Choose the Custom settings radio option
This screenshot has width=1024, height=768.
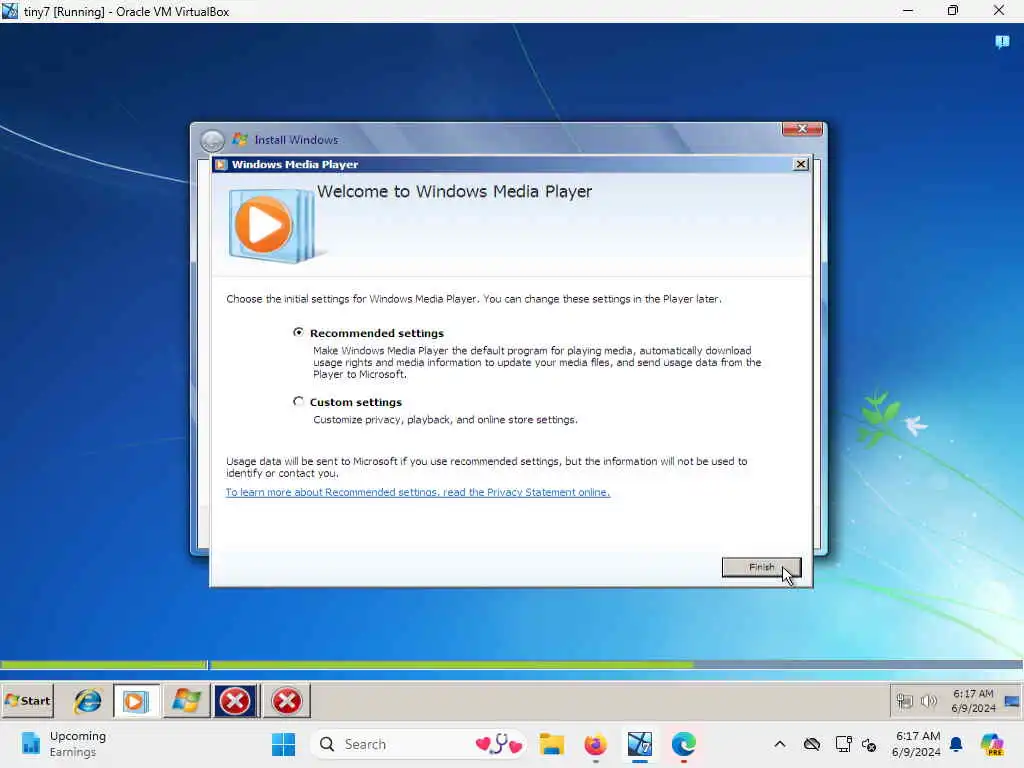point(298,402)
